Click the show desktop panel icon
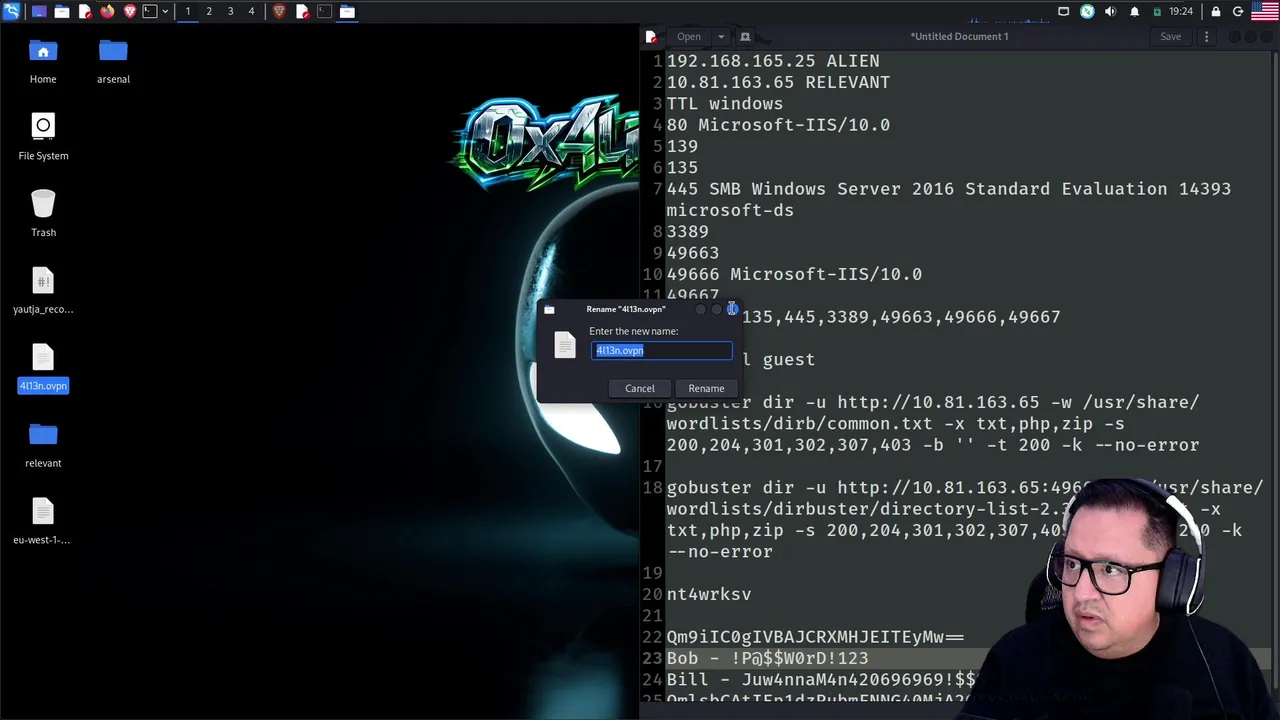 pyautogui.click(x=39, y=11)
